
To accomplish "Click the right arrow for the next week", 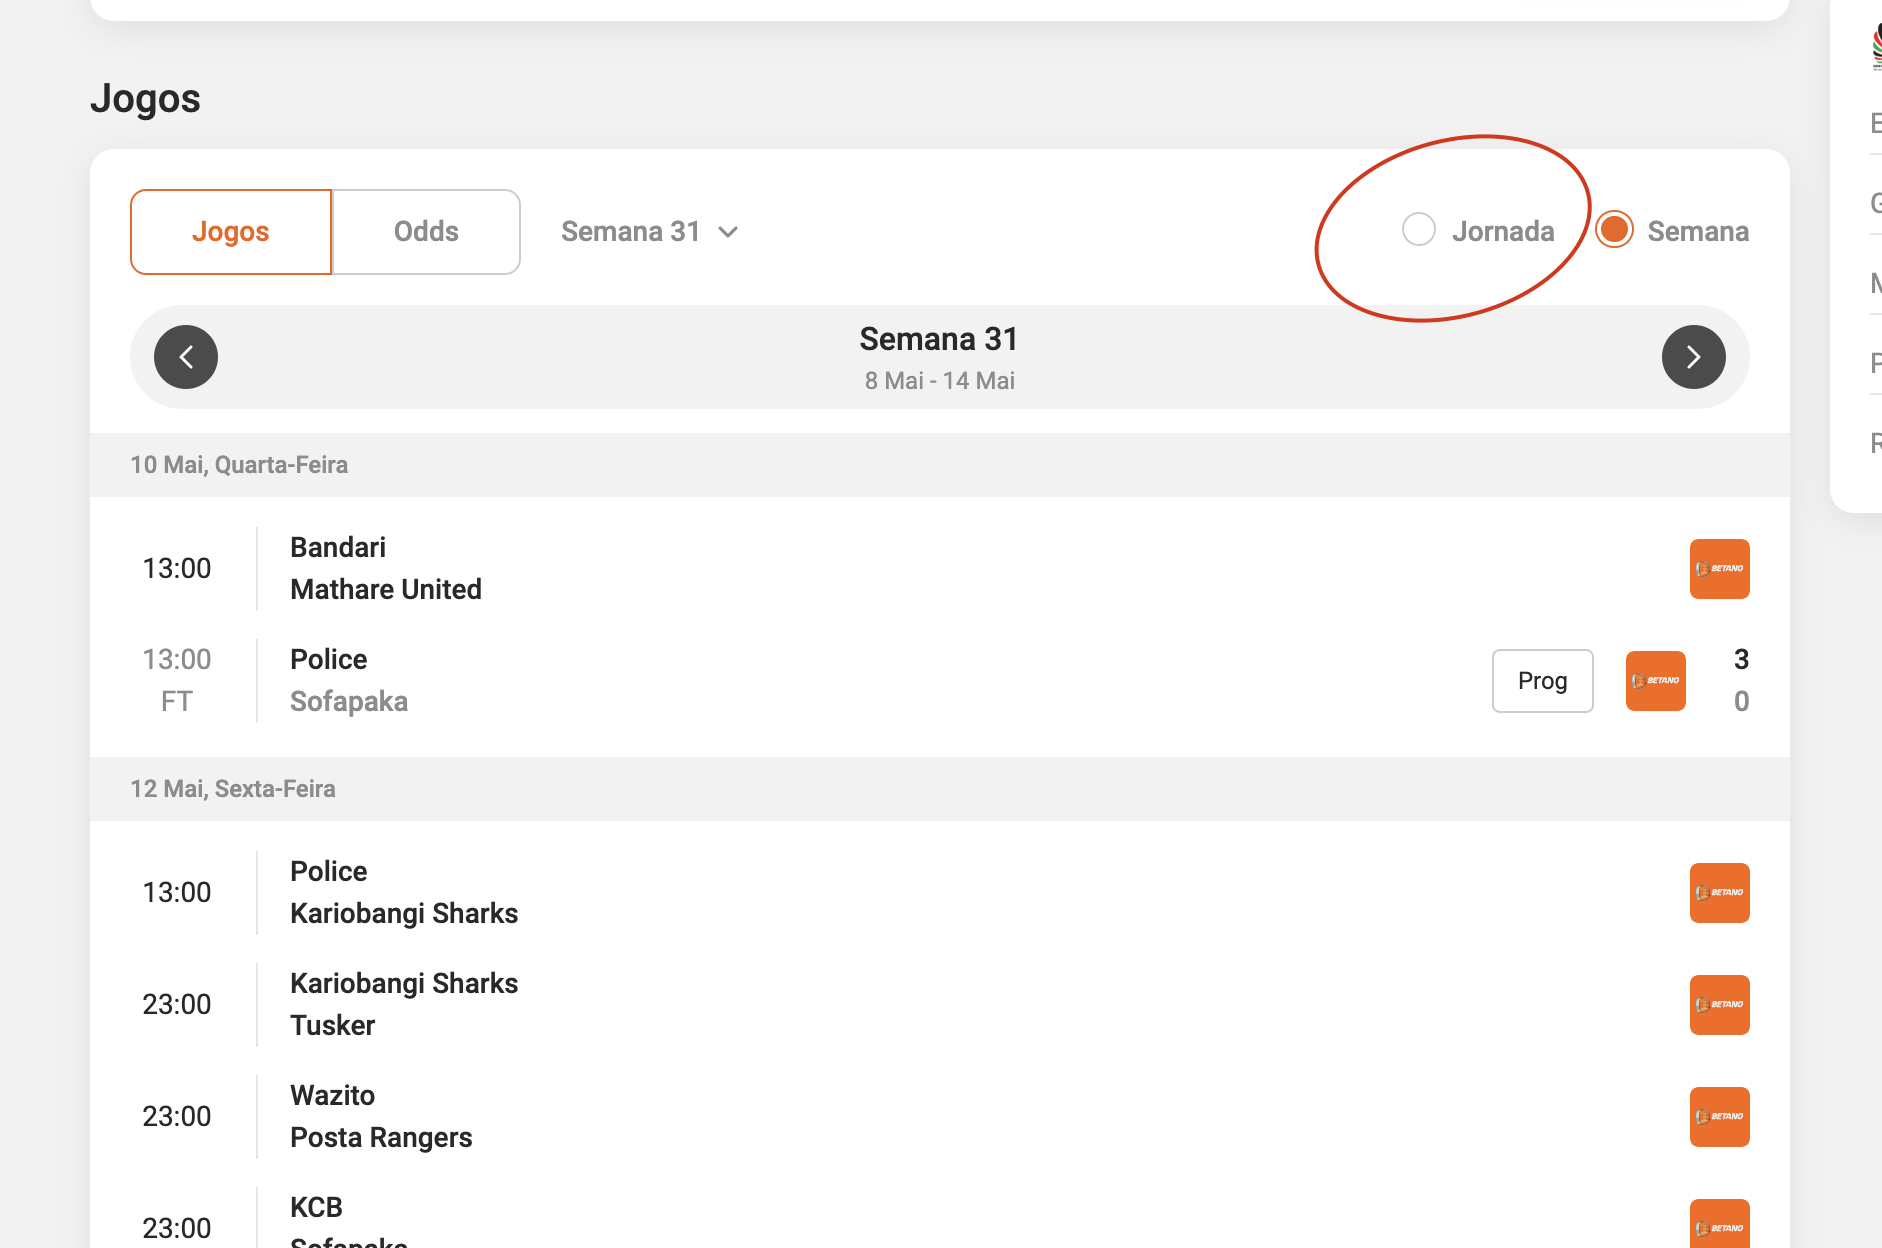I will pos(1693,356).
